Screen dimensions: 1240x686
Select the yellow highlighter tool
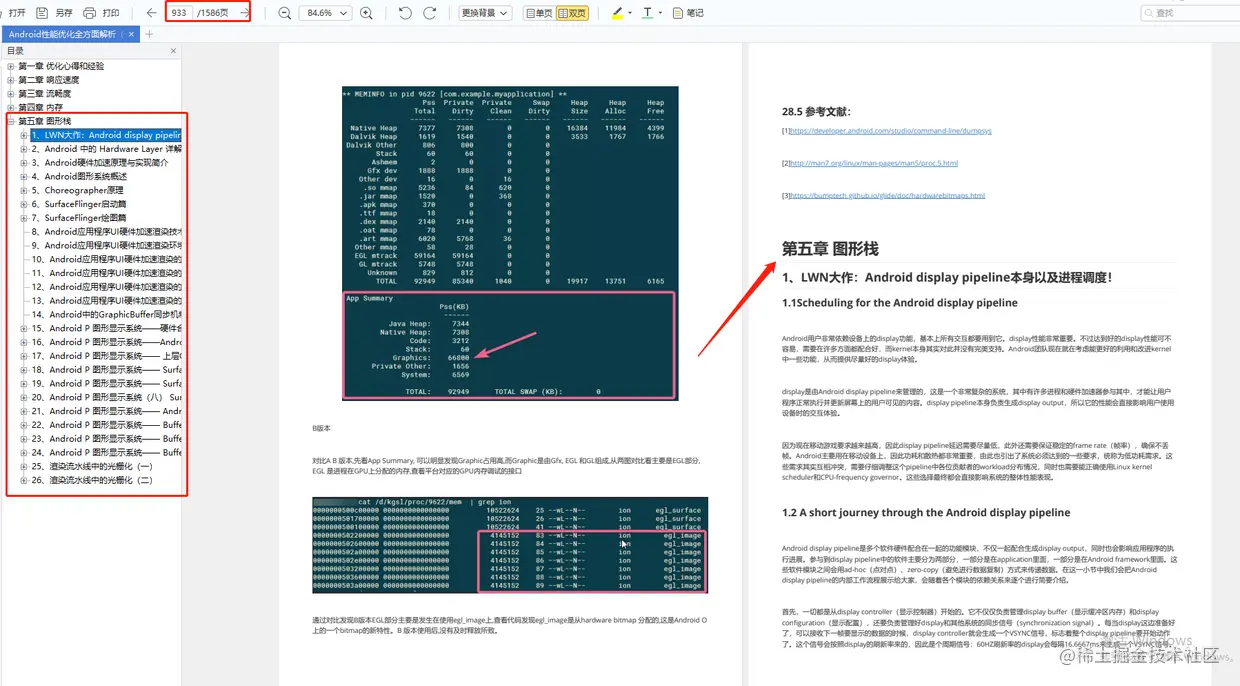coord(616,13)
